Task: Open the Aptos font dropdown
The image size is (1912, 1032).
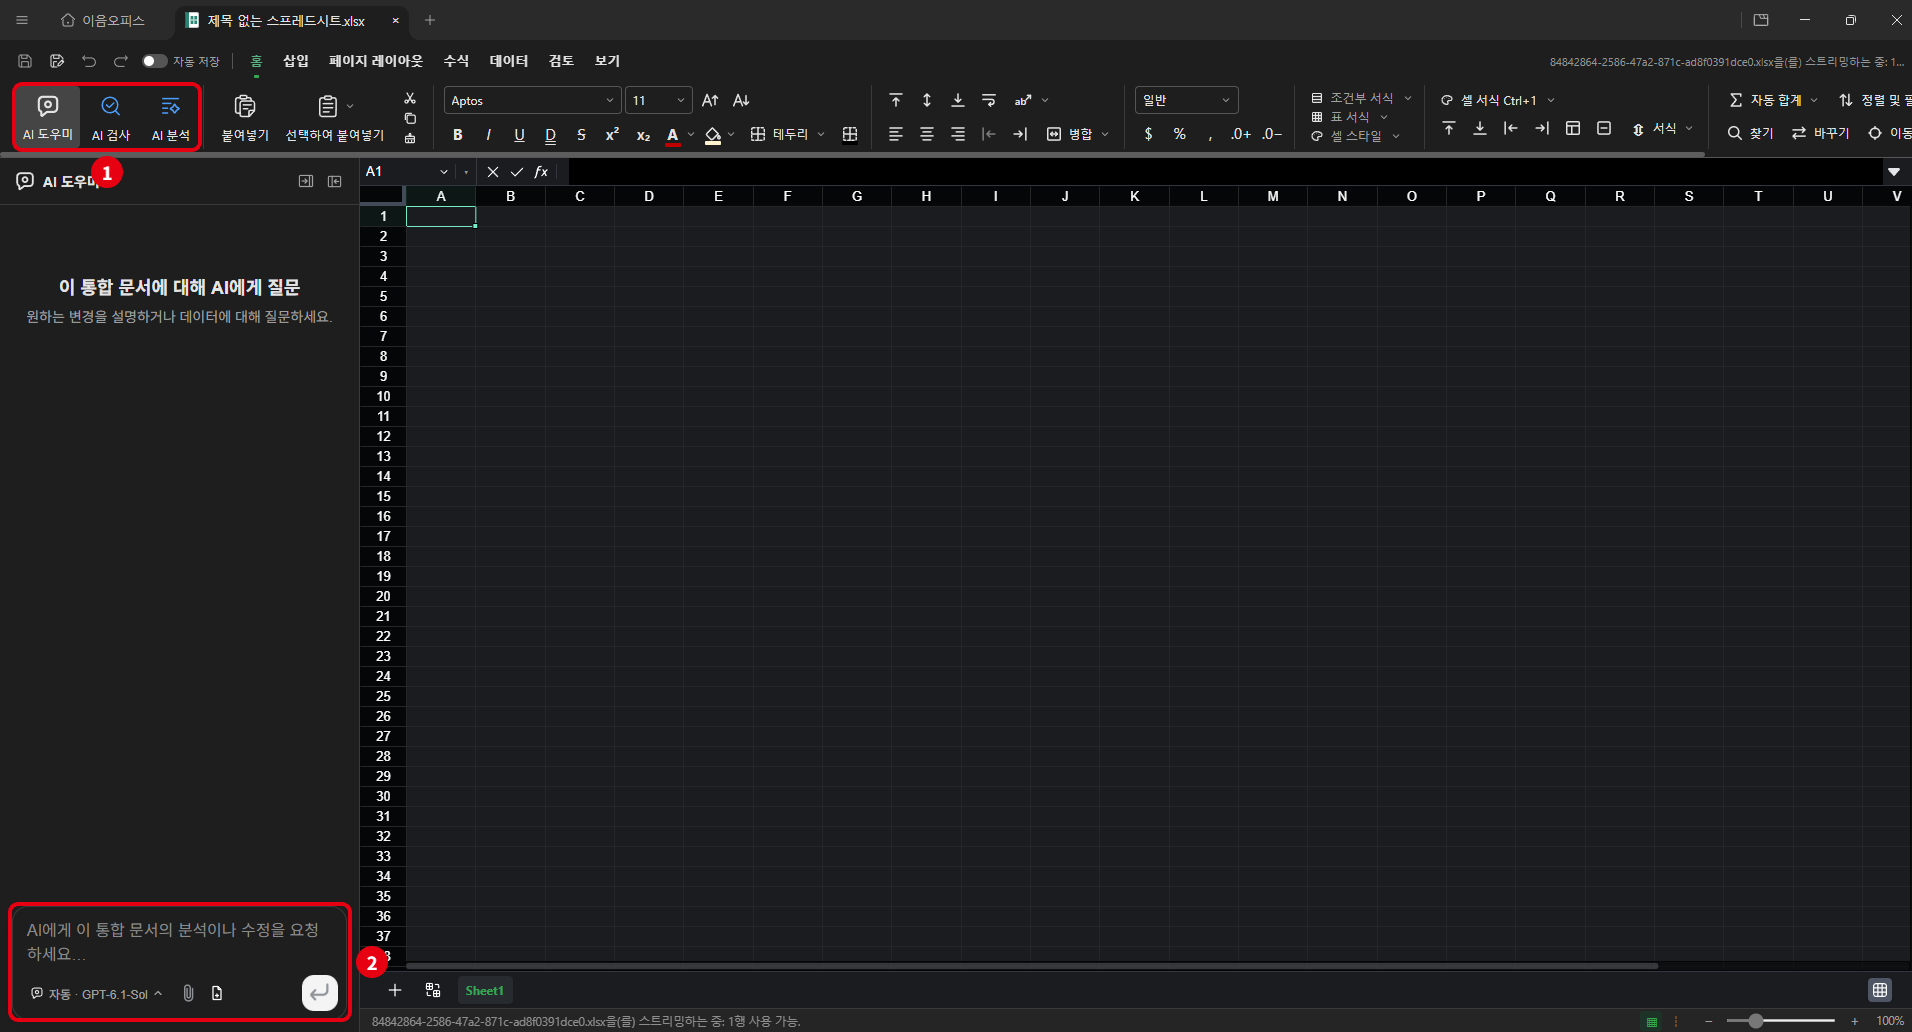Action: [x=533, y=100]
